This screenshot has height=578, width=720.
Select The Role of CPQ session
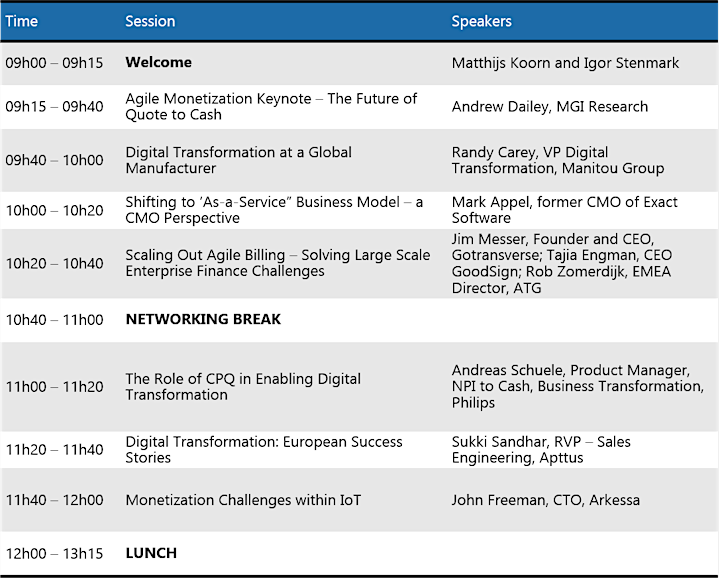[243, 387]
